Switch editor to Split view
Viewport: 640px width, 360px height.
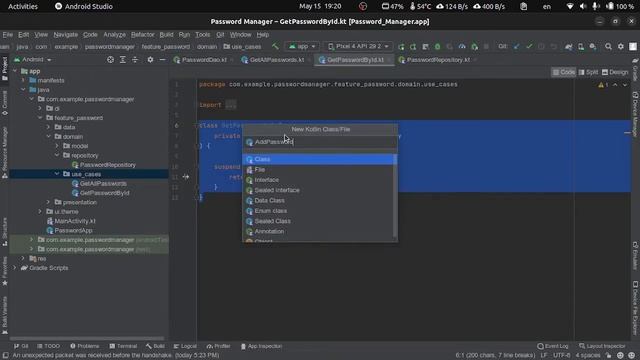click(x=588, y=72)
